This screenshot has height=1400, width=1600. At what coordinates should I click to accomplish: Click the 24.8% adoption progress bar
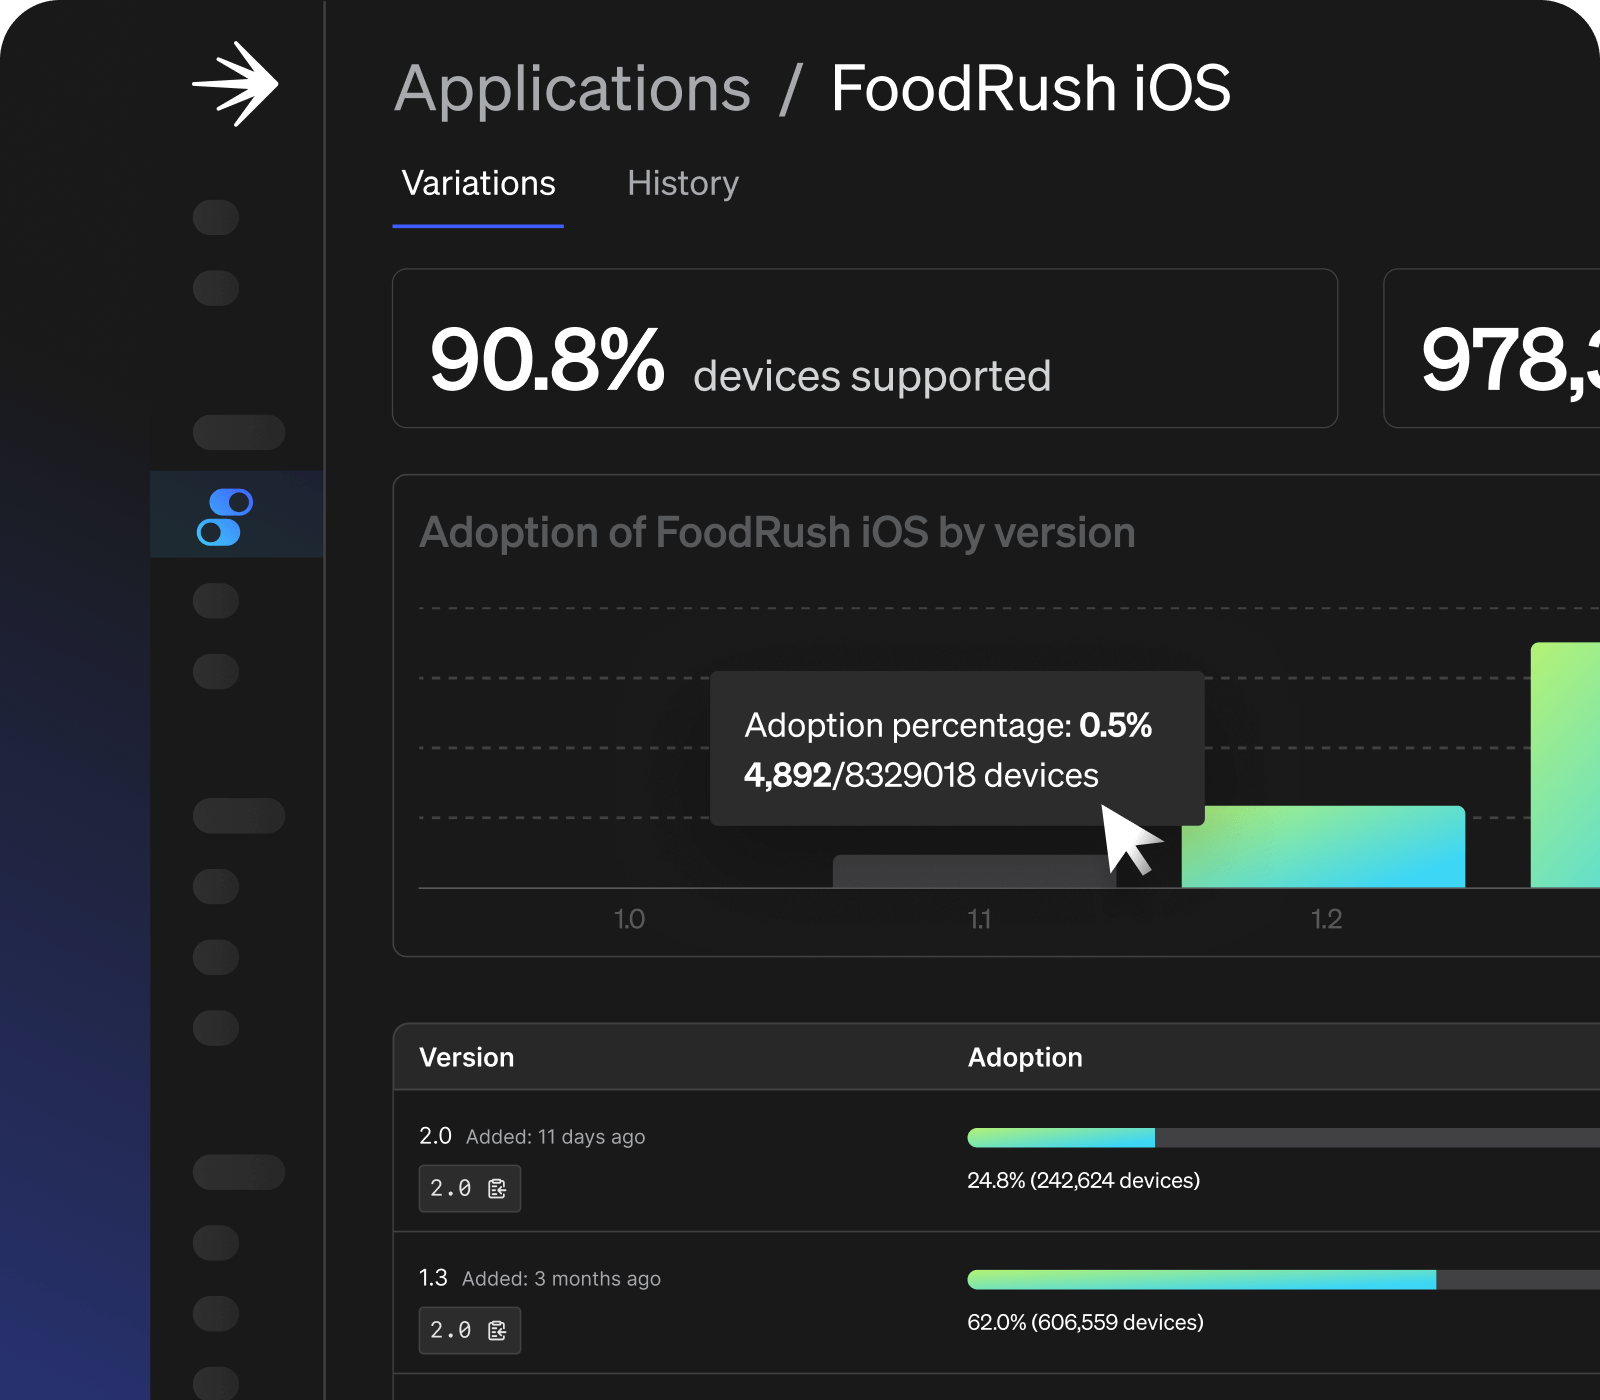1284,1137
